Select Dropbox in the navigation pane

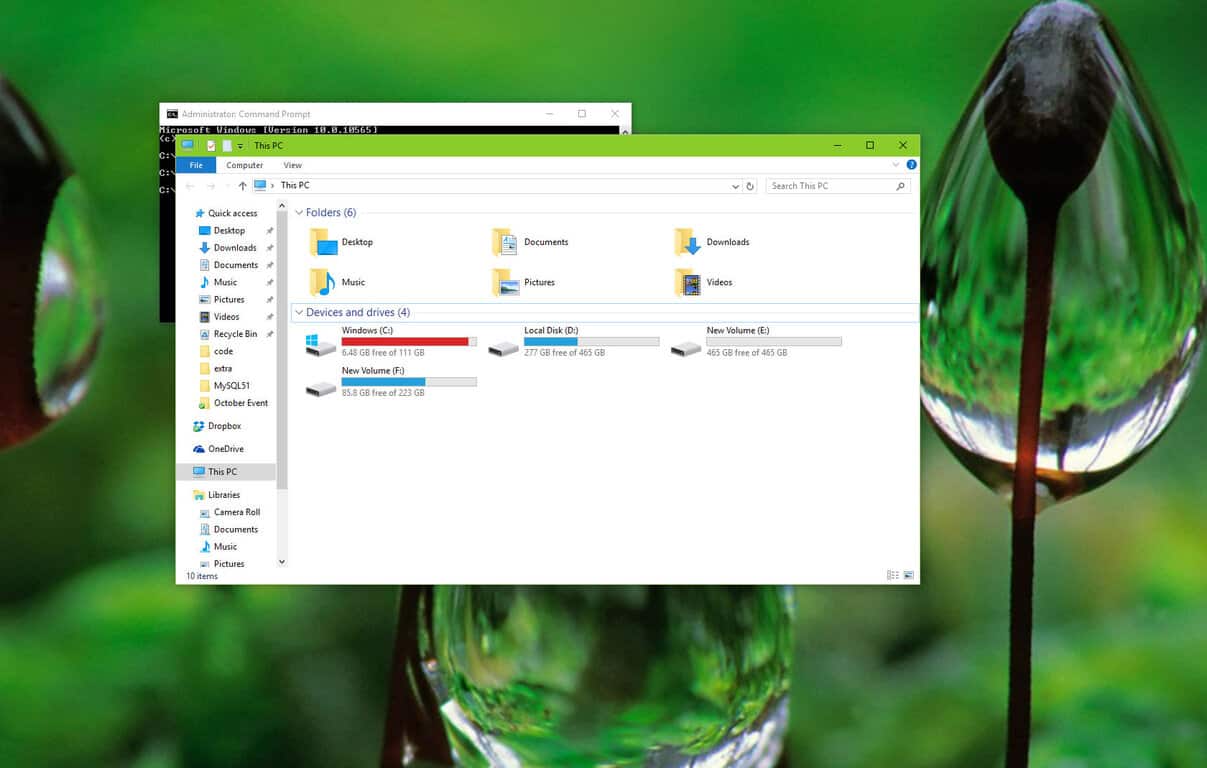click(224, 426)
